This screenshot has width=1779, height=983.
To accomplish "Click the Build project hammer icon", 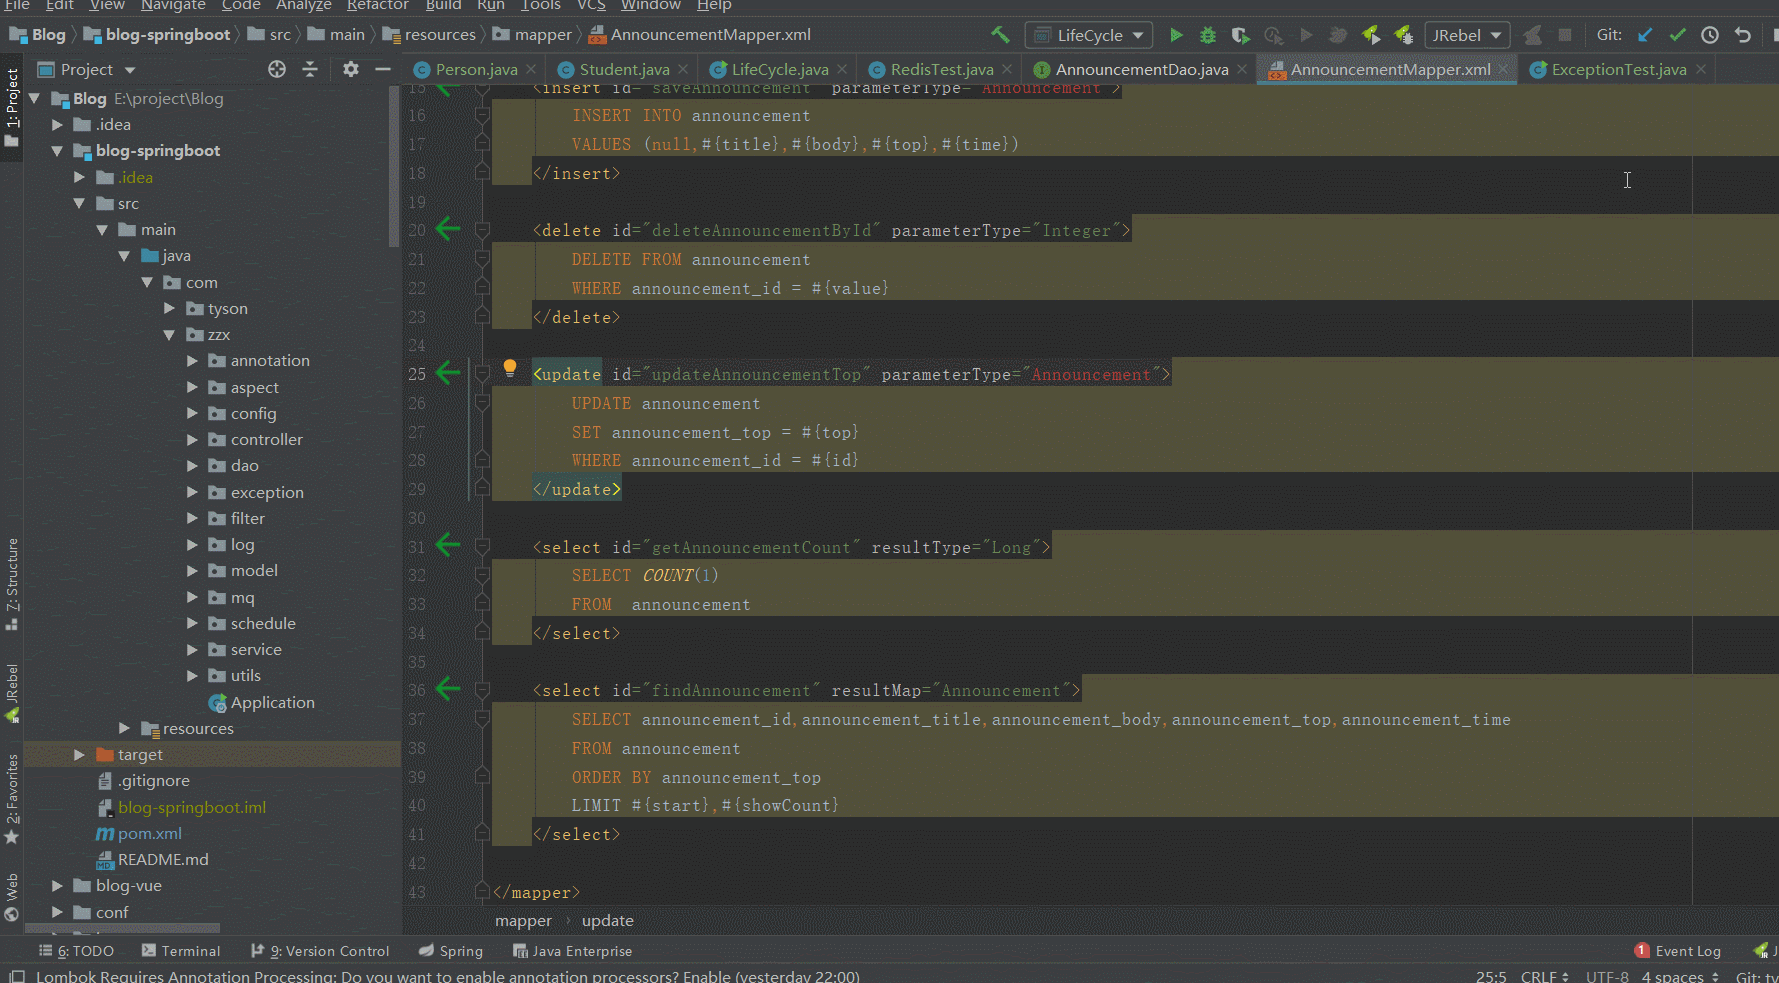I will tap(1000, 35).
